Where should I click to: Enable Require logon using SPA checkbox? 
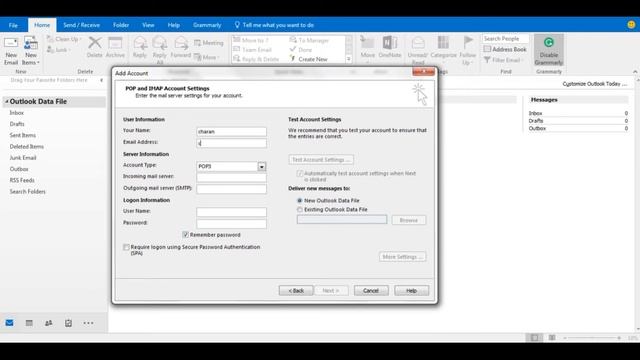pyautogui.click(x=126, y=247)
